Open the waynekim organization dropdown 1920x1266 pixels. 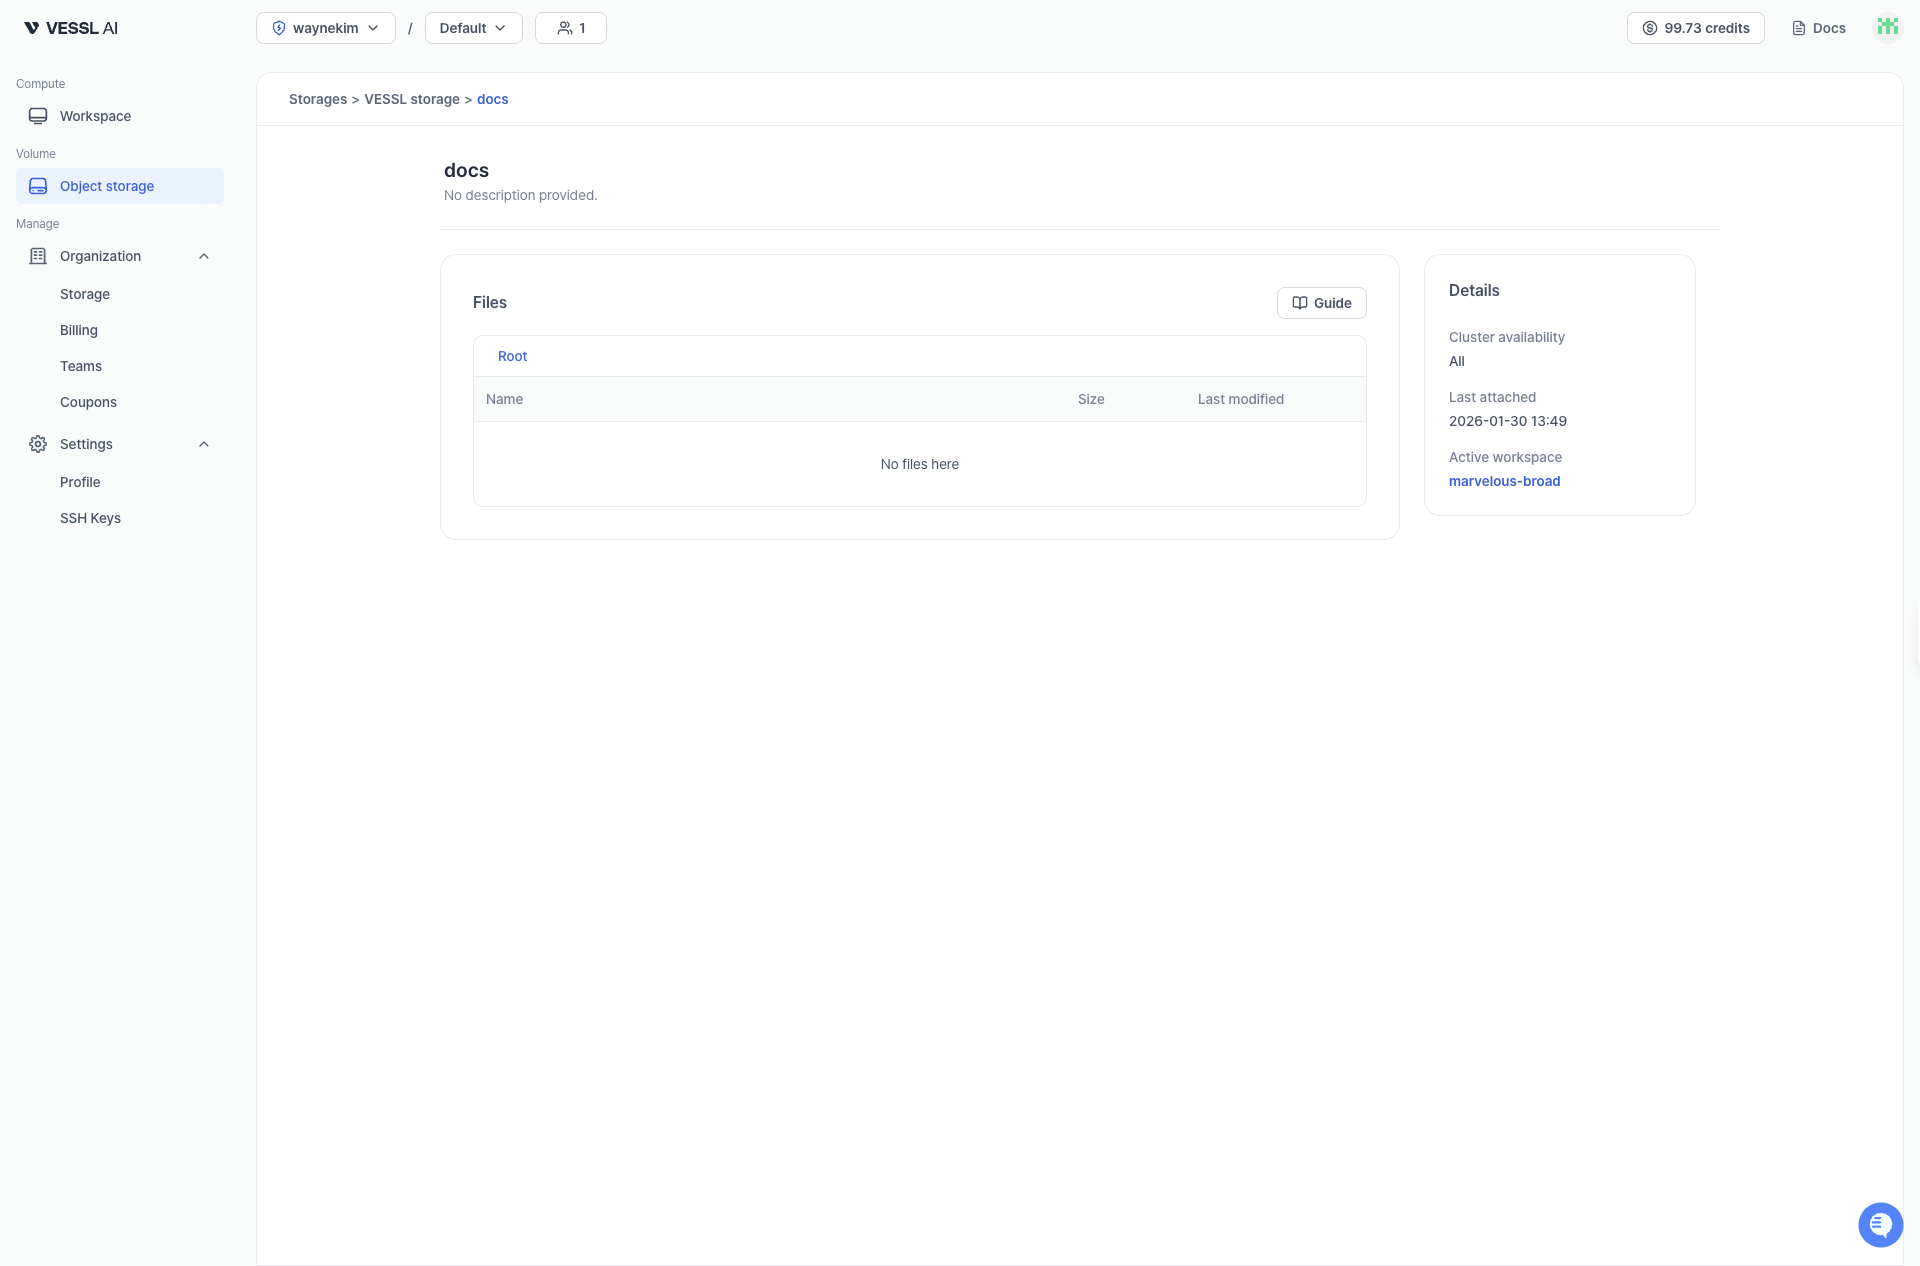tap(325, 28)
